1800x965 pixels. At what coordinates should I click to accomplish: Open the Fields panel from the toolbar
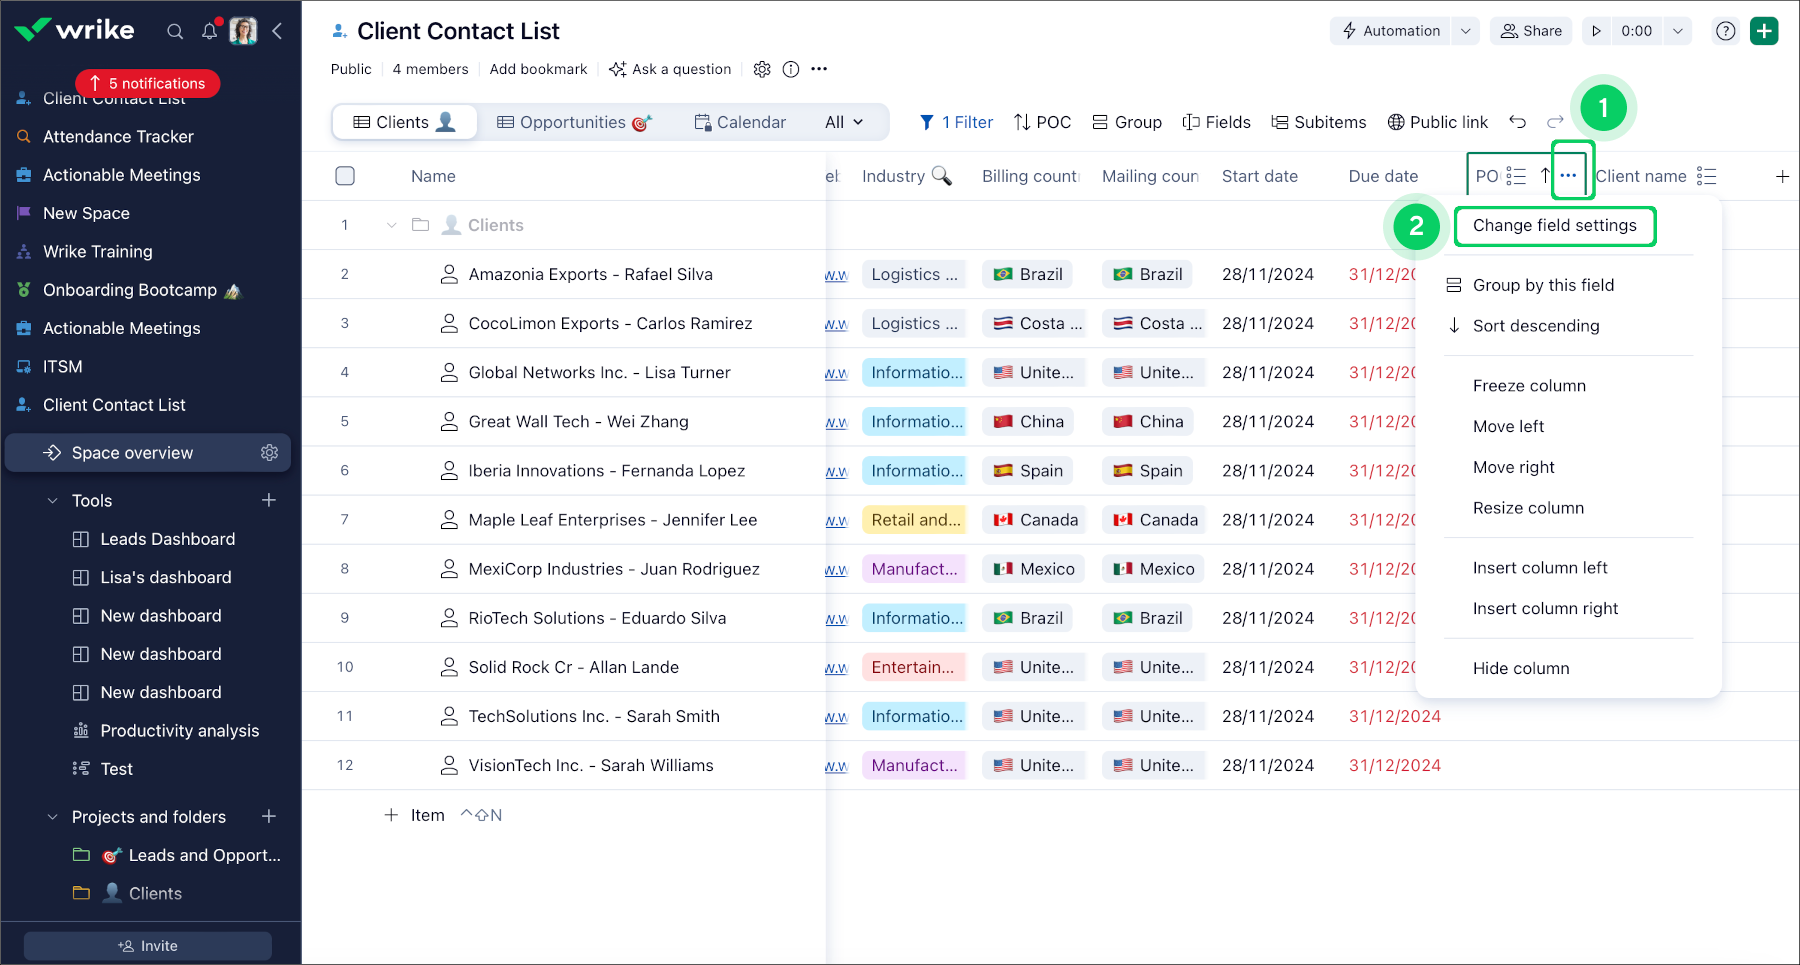click(1191, 122)
